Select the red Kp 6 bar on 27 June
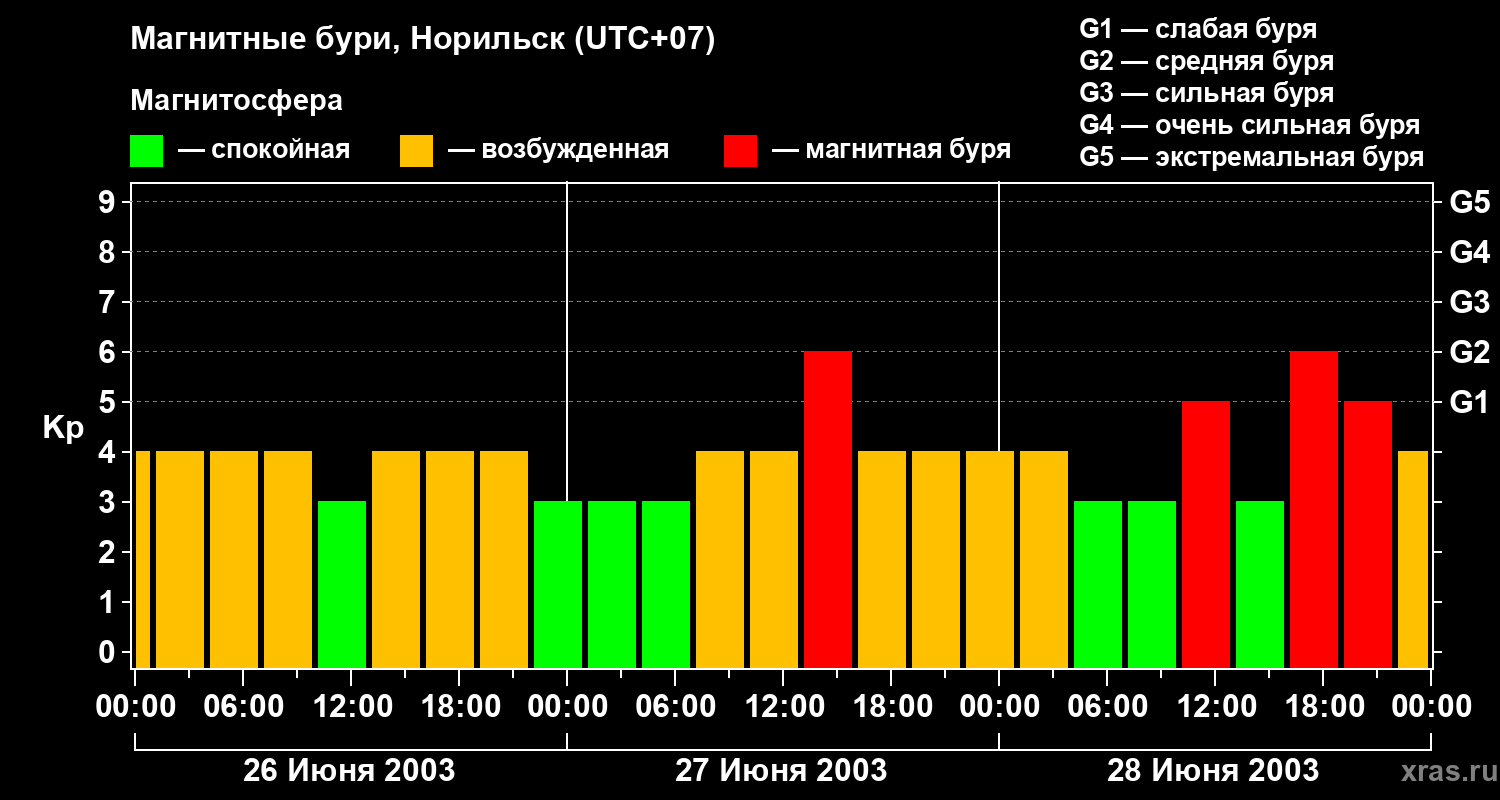Screen dimensions: 1500x800 [828, 510]
